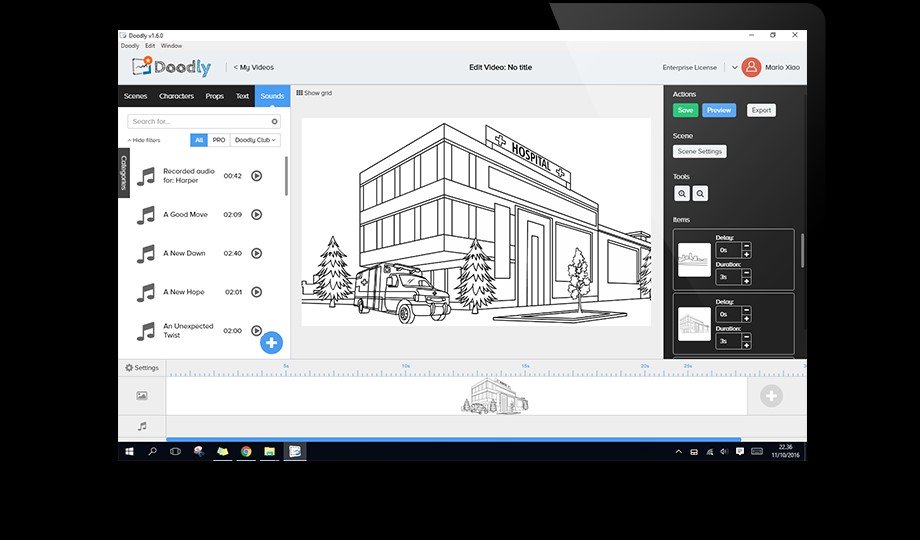Image resolution: width=920 pixels, height=540 pixels.
Task: Open the account dropdown arrow
Action: point(734,68)
